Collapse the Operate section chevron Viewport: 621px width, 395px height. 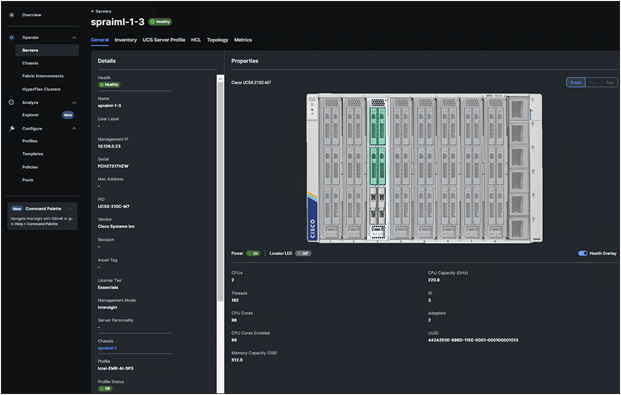(74, 38)
